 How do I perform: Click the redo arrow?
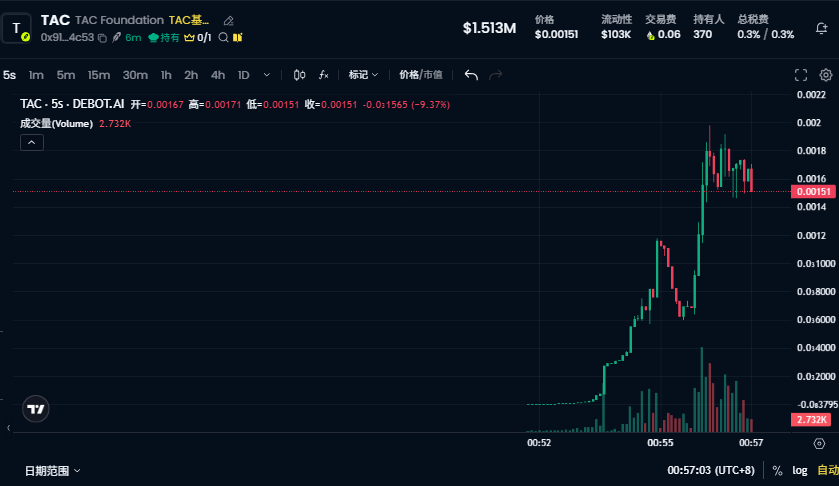[x=496, y=75]
